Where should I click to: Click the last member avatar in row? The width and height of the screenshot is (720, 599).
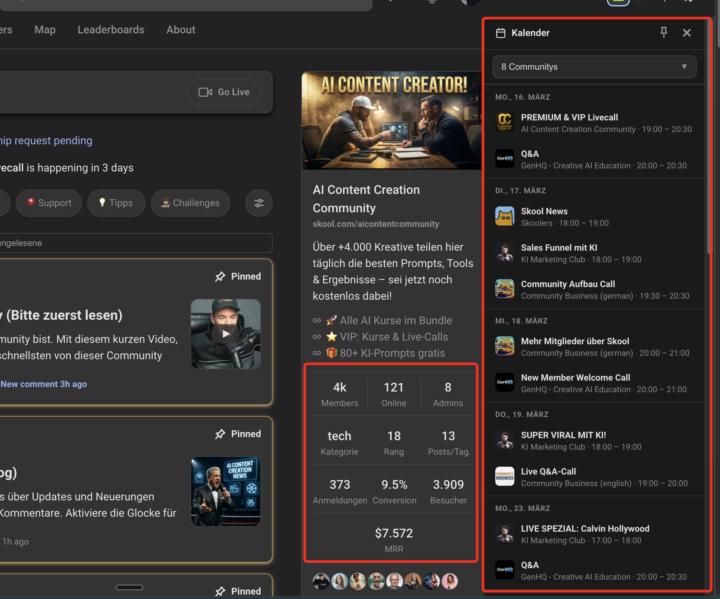pos(450,582)
